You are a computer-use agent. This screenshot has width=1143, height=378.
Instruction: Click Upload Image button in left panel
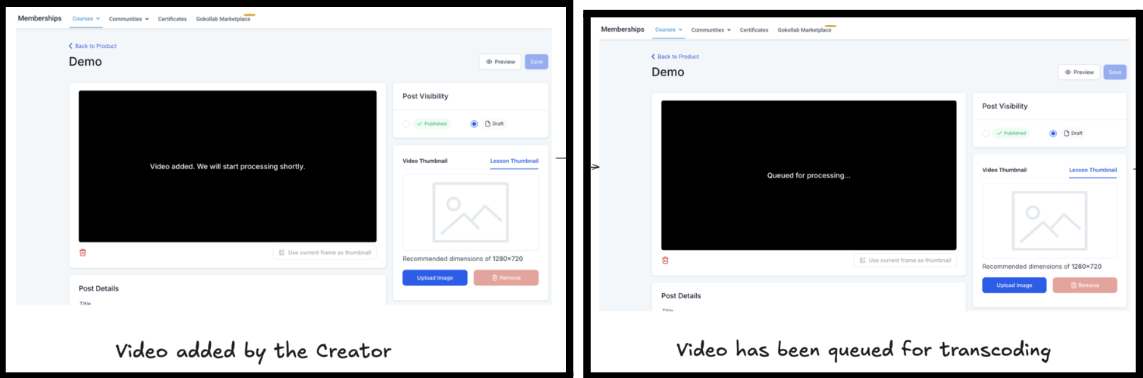coord(435,277)
